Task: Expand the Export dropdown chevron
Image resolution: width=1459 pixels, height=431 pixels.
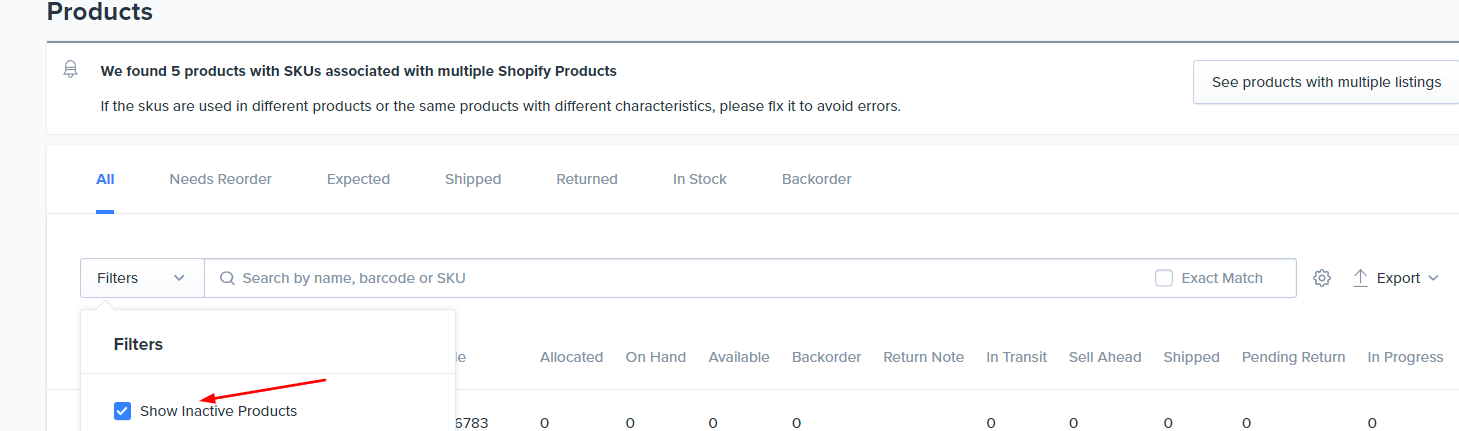Action: pos(1433,278)
